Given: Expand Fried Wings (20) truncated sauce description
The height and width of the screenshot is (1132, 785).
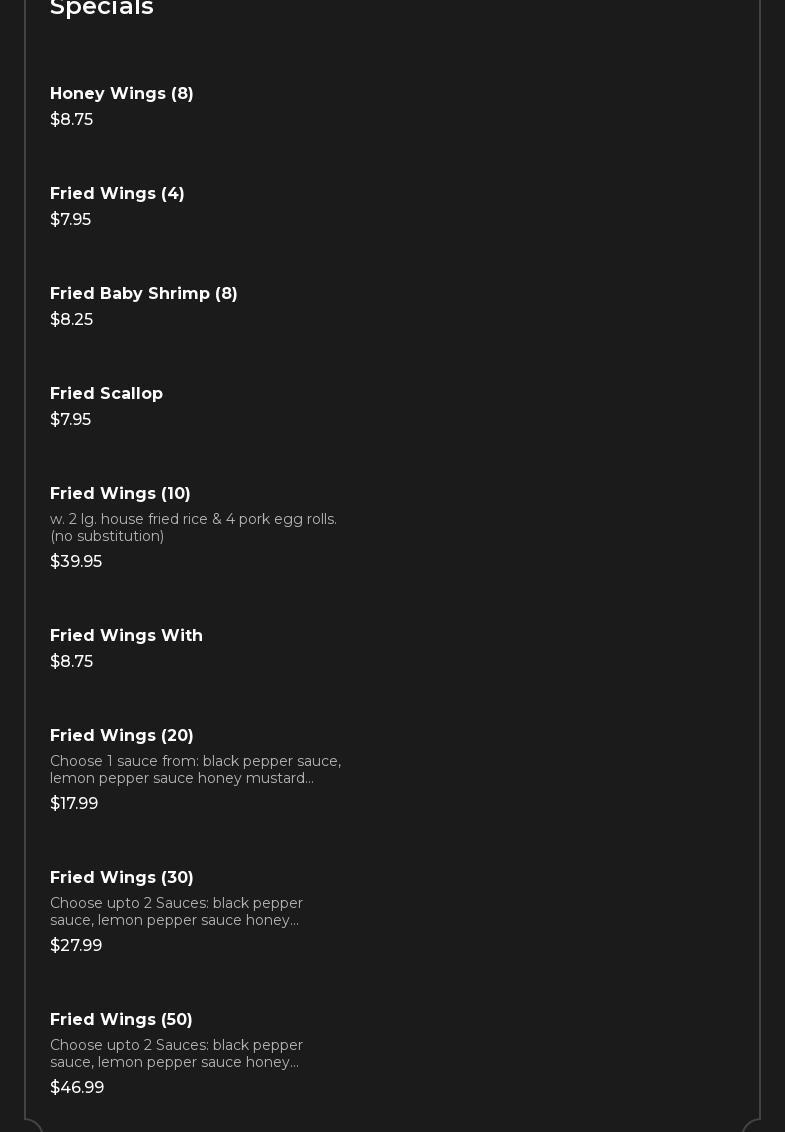Looking at the screenshot, I should point(195,770).
